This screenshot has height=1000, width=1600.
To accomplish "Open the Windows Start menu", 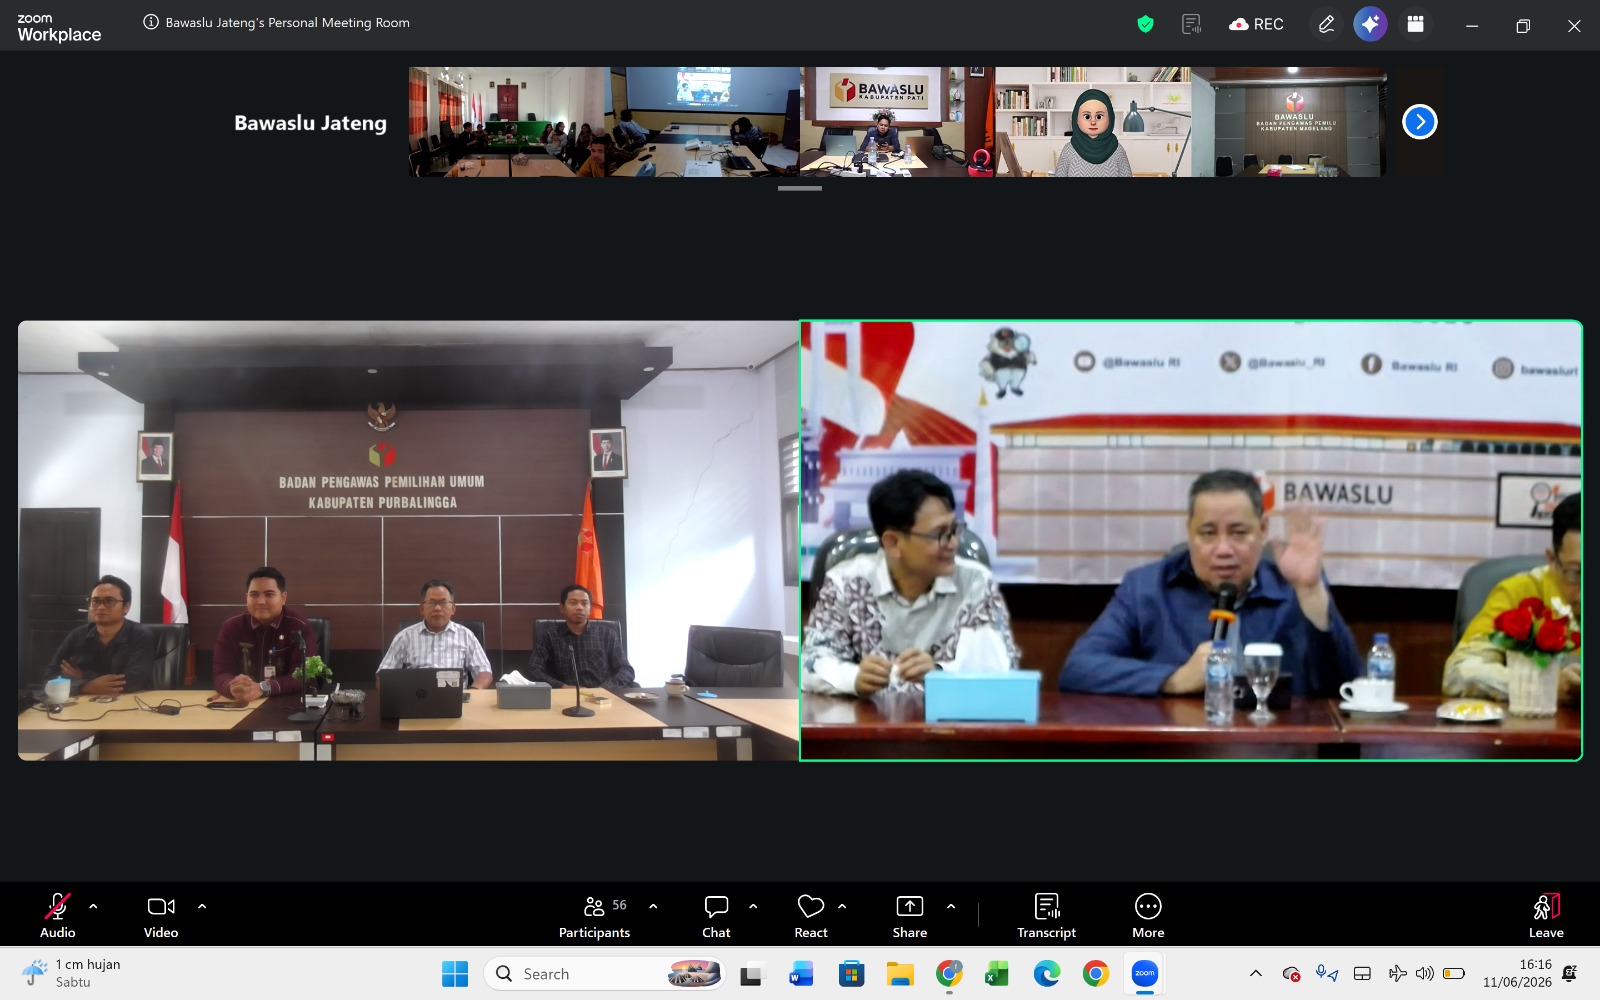I will pos(455,973).
